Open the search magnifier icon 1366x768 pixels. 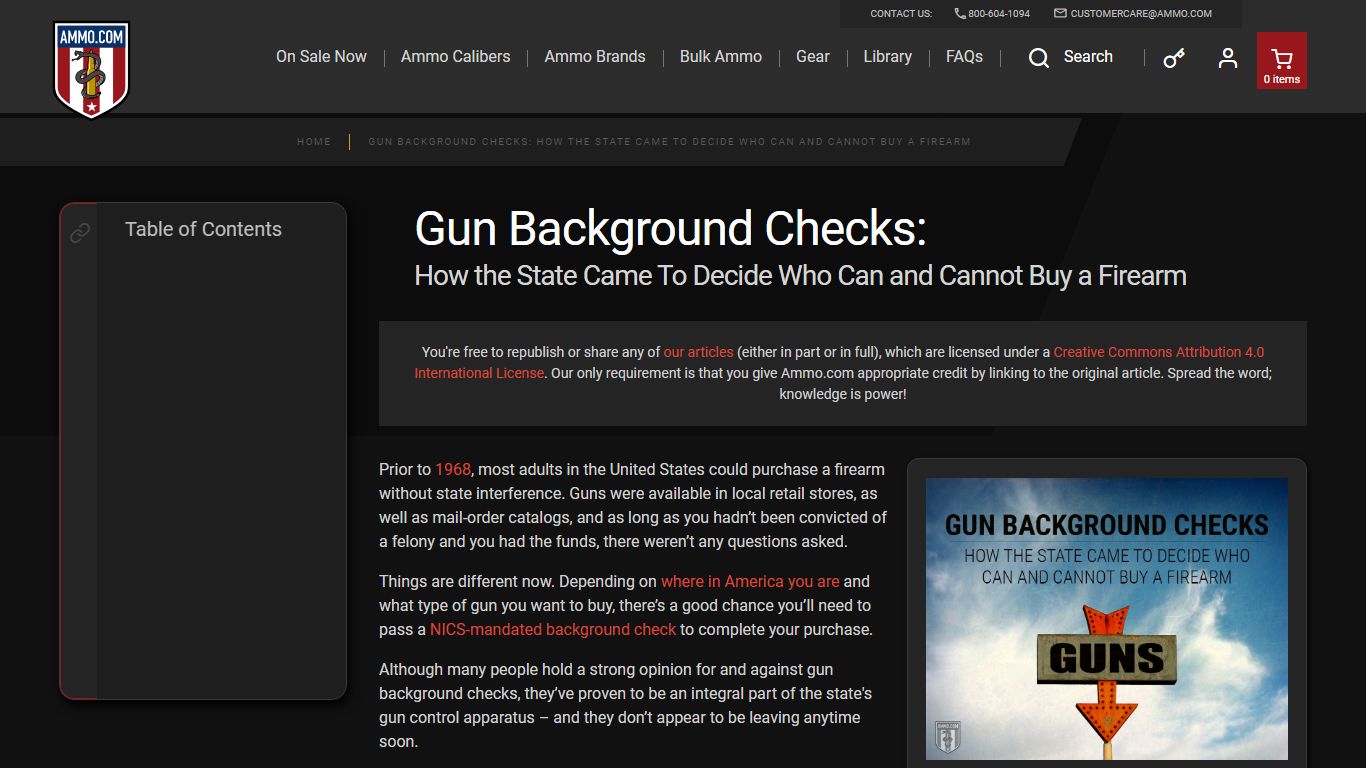click(1039, 58)
